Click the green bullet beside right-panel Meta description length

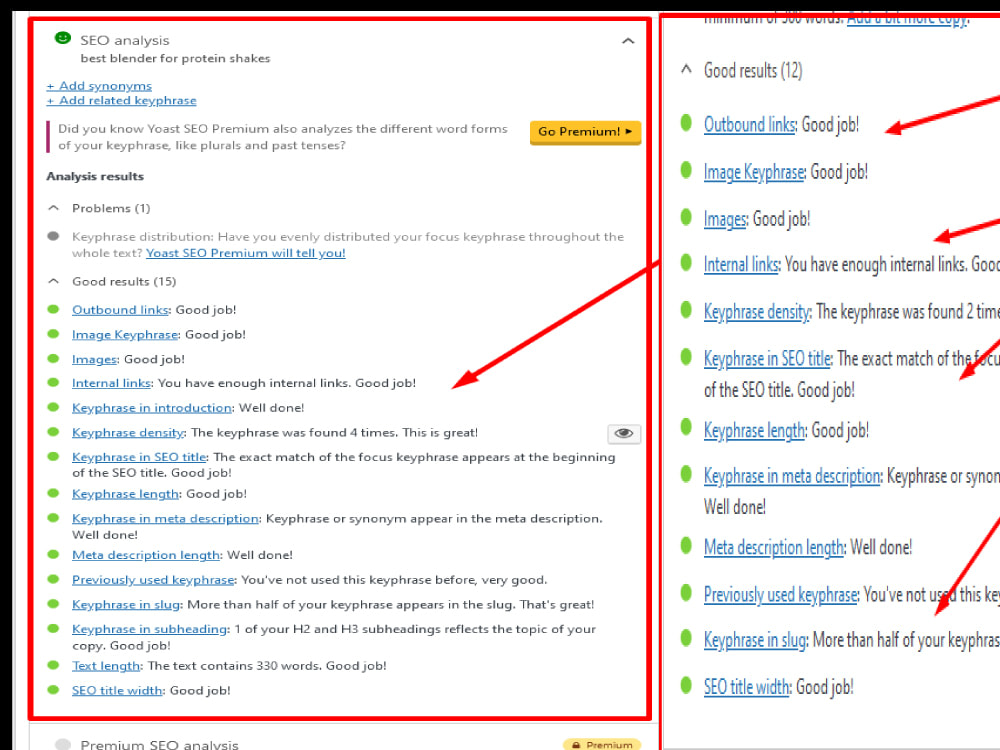686,545
